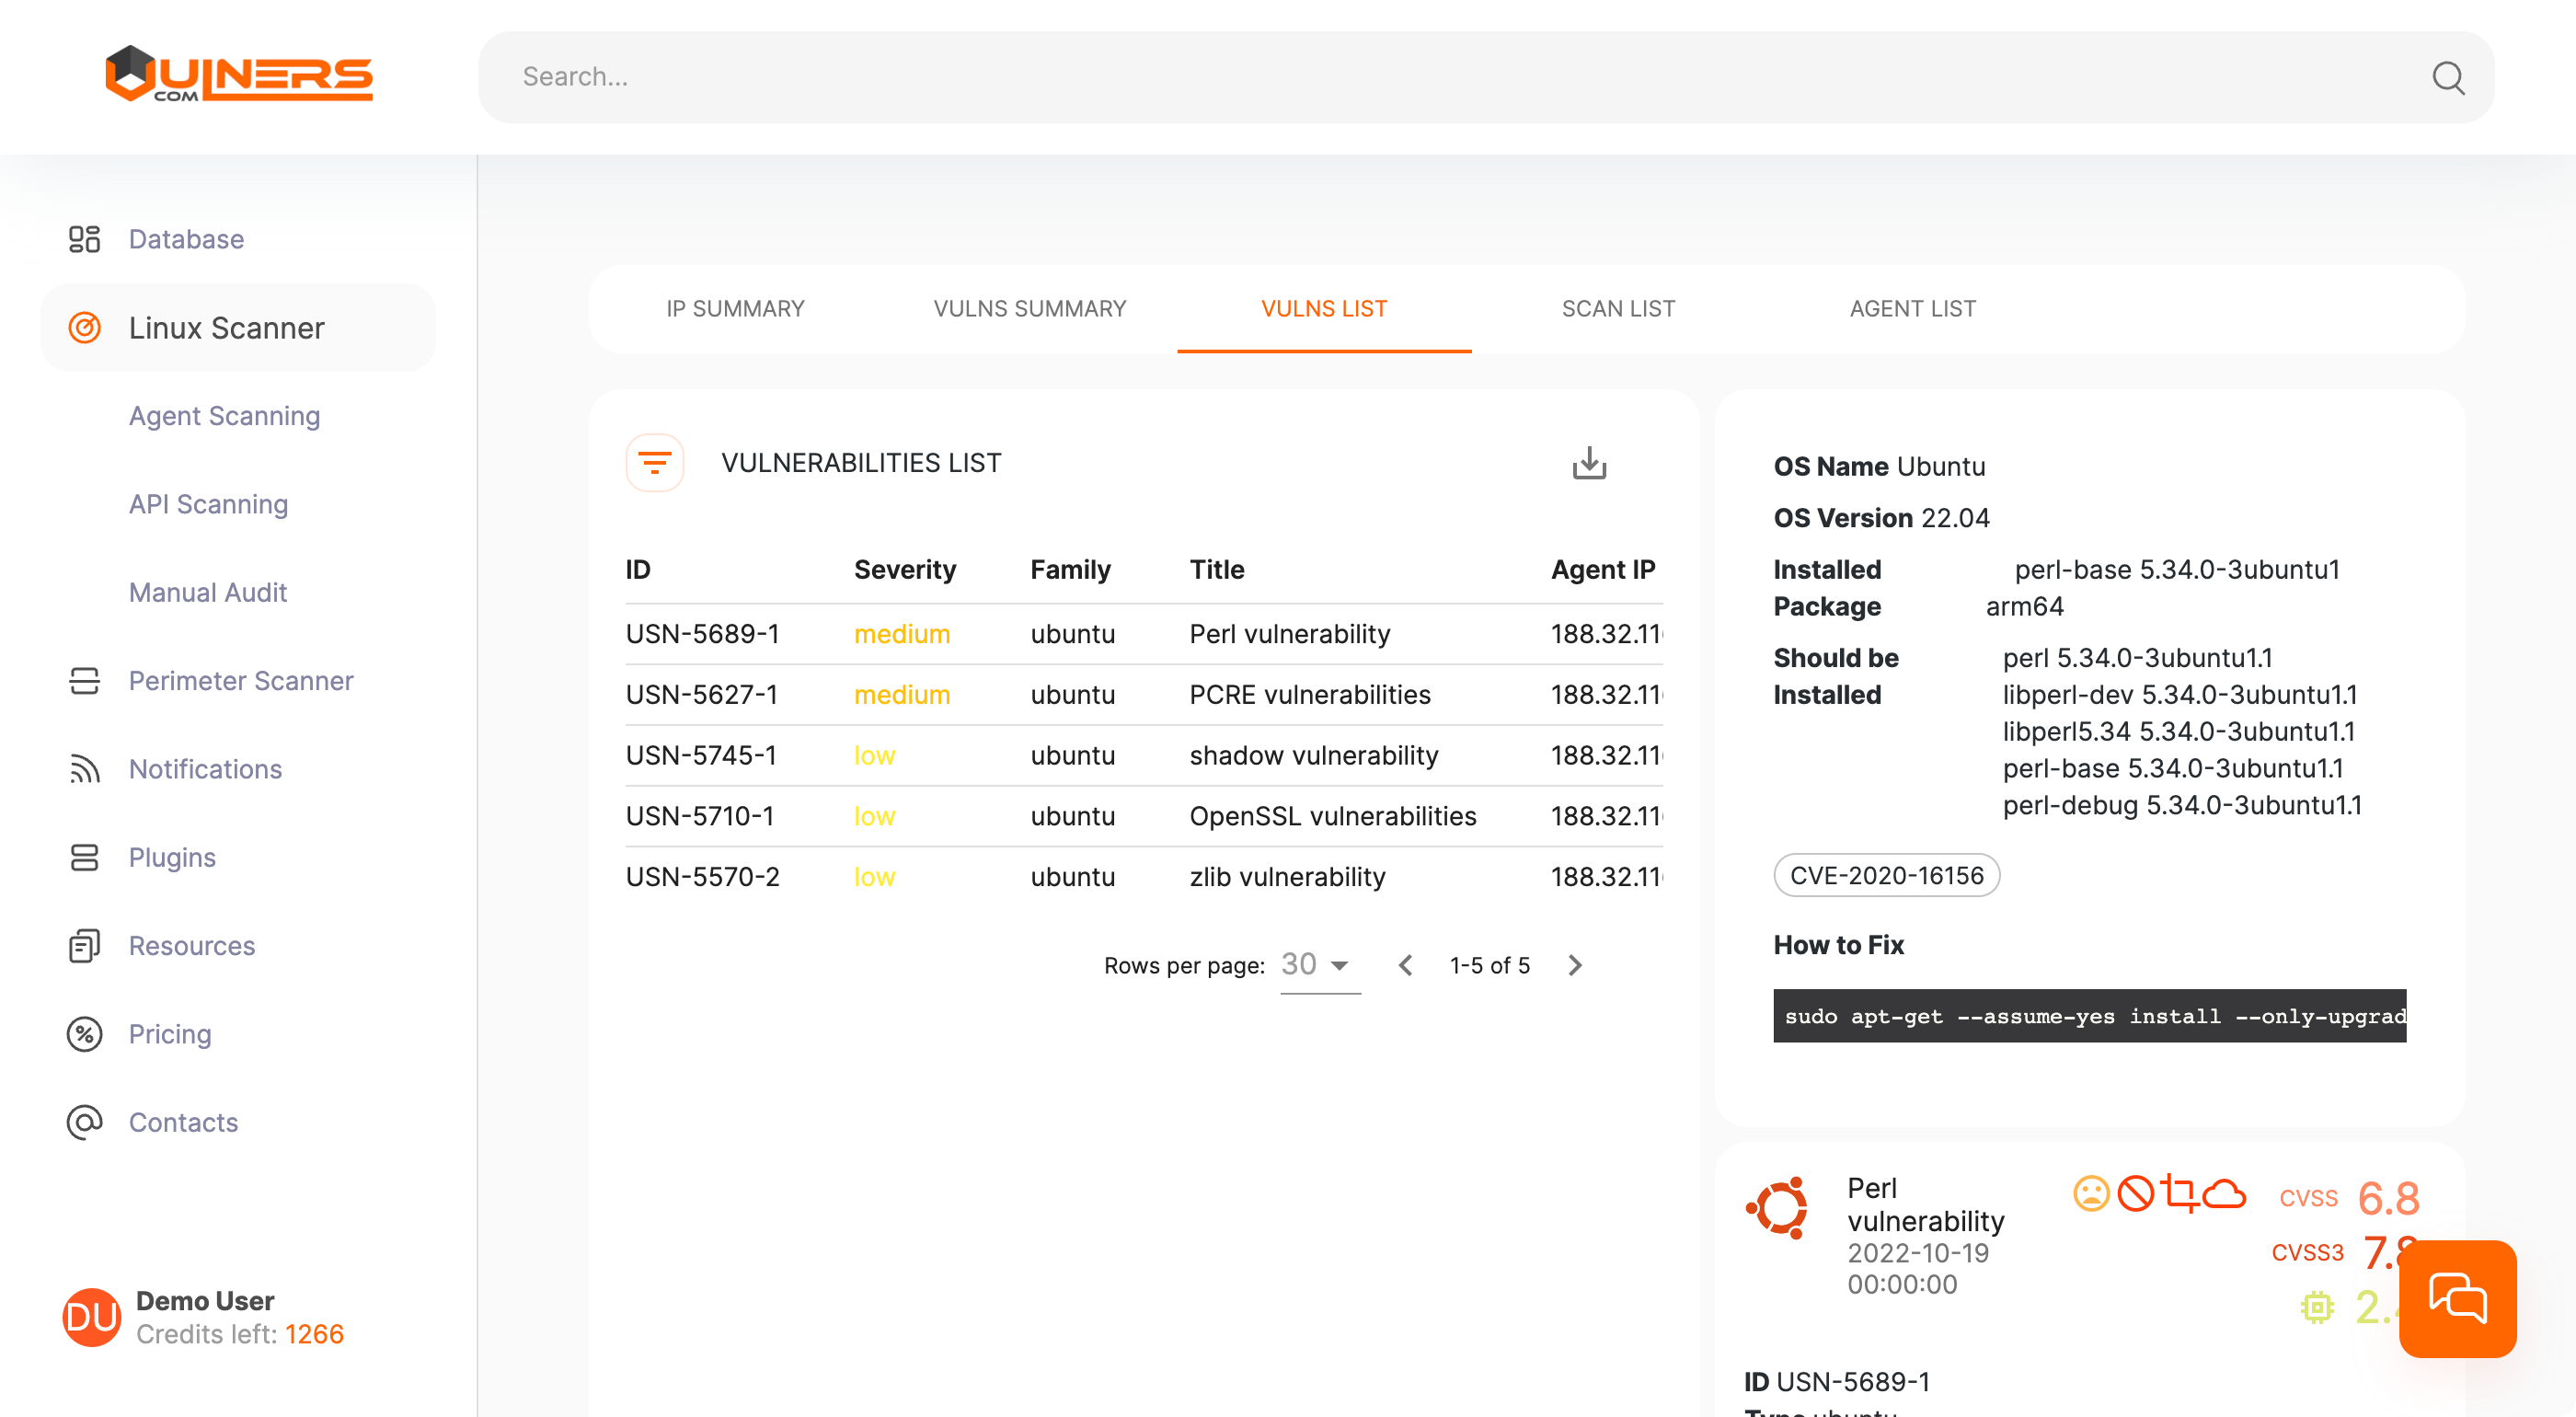The width and height of the screenshot is (2576, 1417).
Task: Click the cloud icon in the vulnerability card
Action: tap(2224, 1193)
